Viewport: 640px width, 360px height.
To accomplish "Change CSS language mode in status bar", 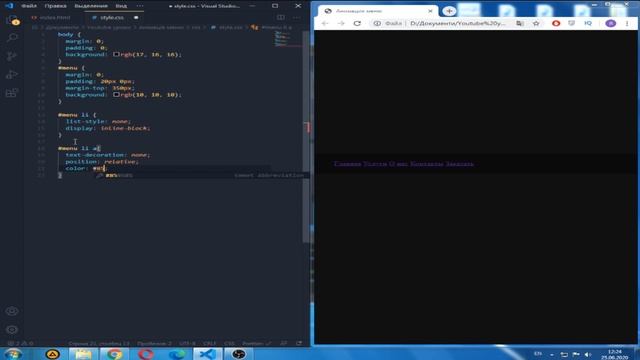I will (x=229, y=343).
